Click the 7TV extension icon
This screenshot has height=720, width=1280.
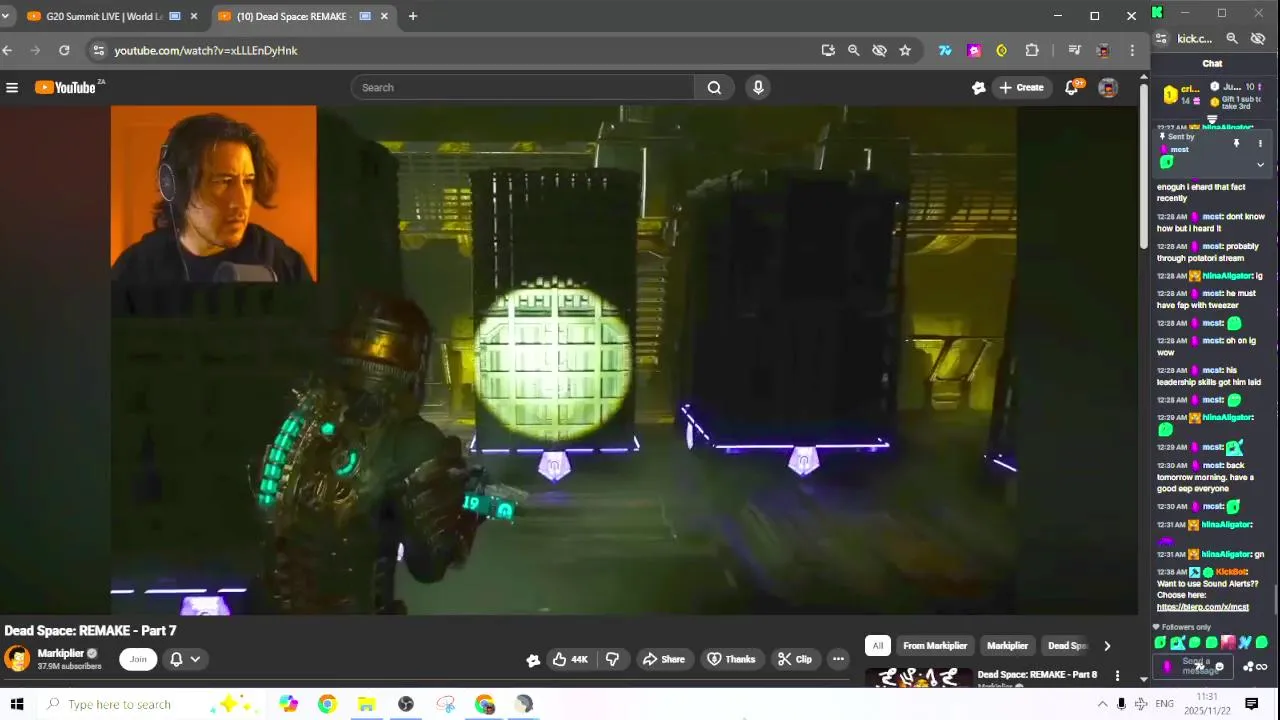click(x=945, y=50)
